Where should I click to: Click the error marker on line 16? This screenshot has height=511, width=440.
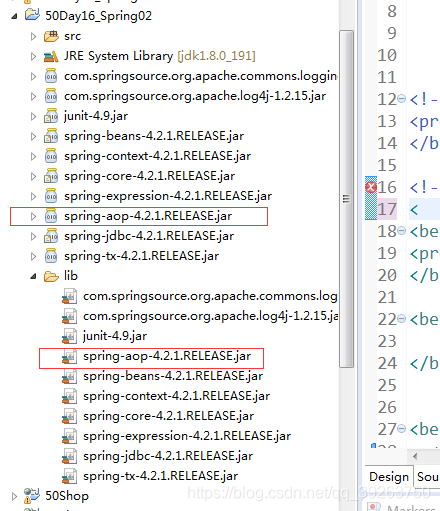(x=371, y=187)
